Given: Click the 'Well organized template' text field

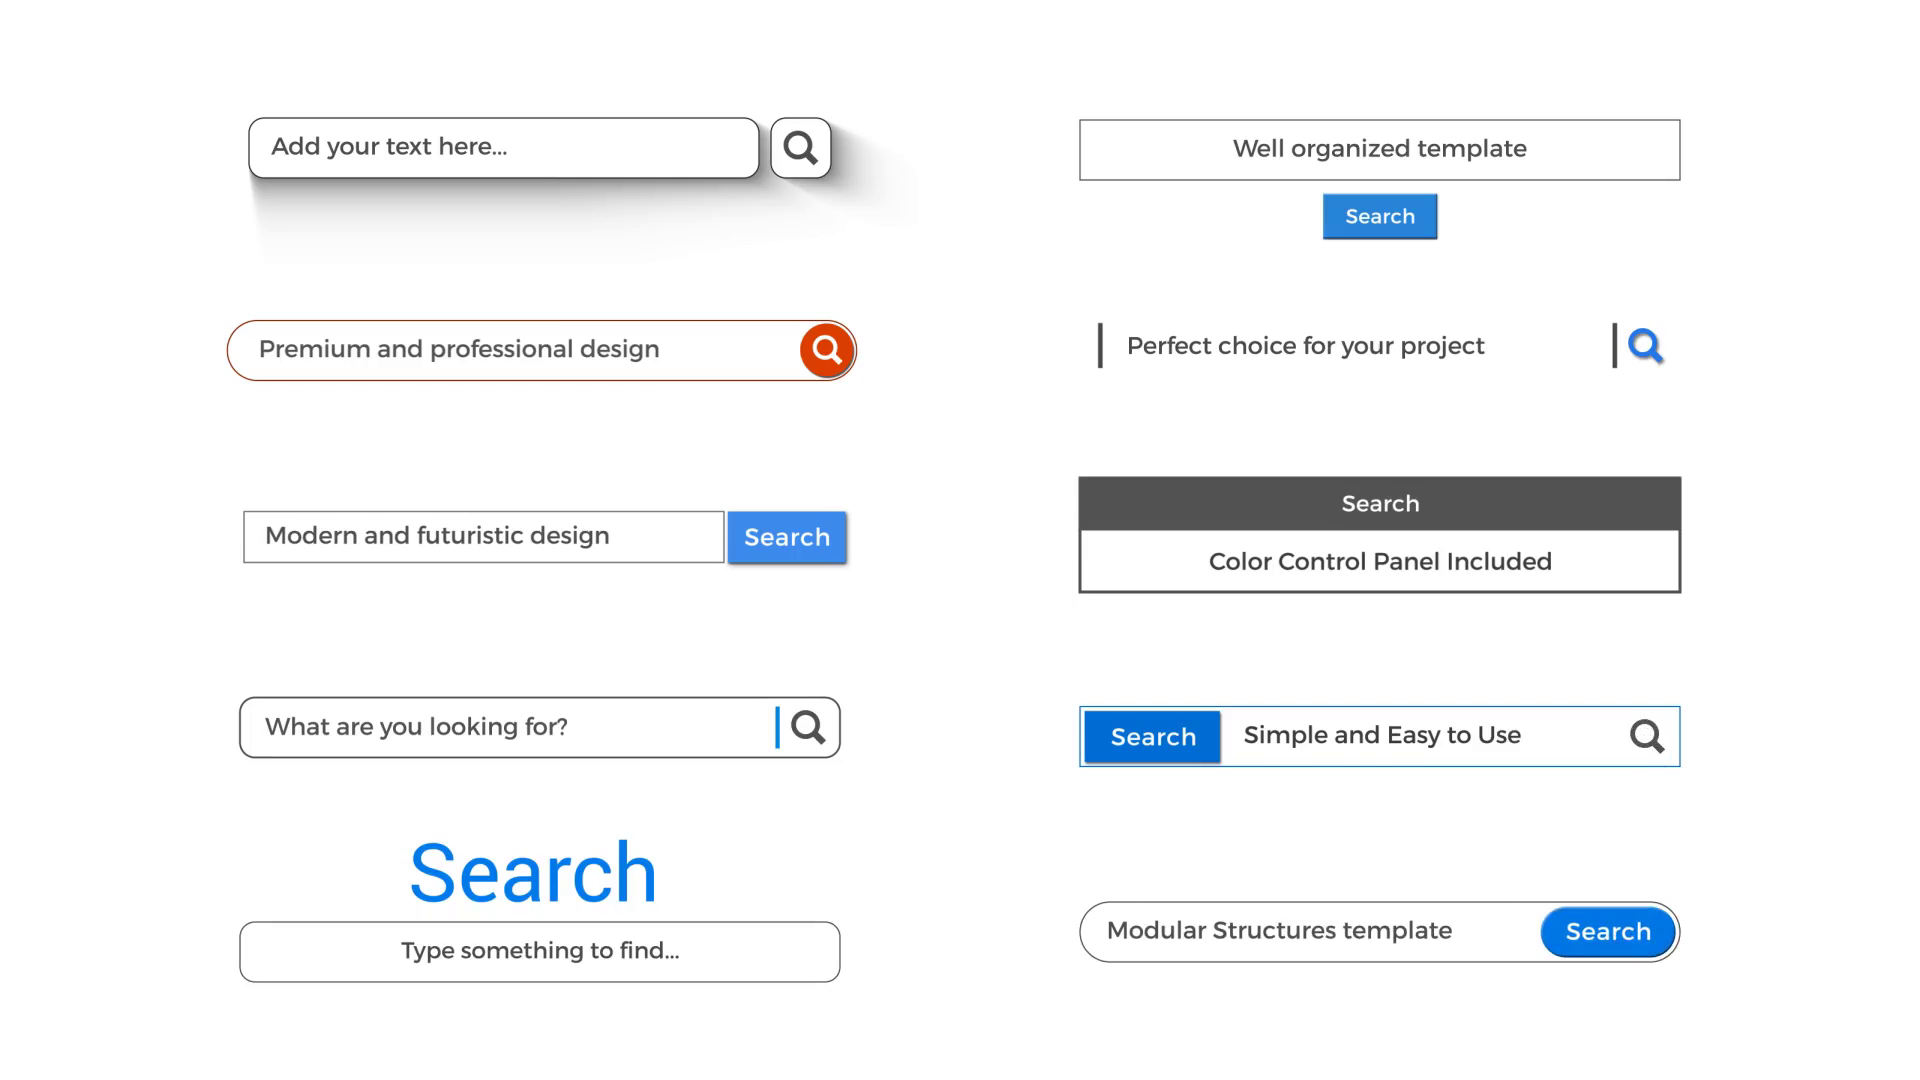Looking at the screenshot, I should 1379,150.
